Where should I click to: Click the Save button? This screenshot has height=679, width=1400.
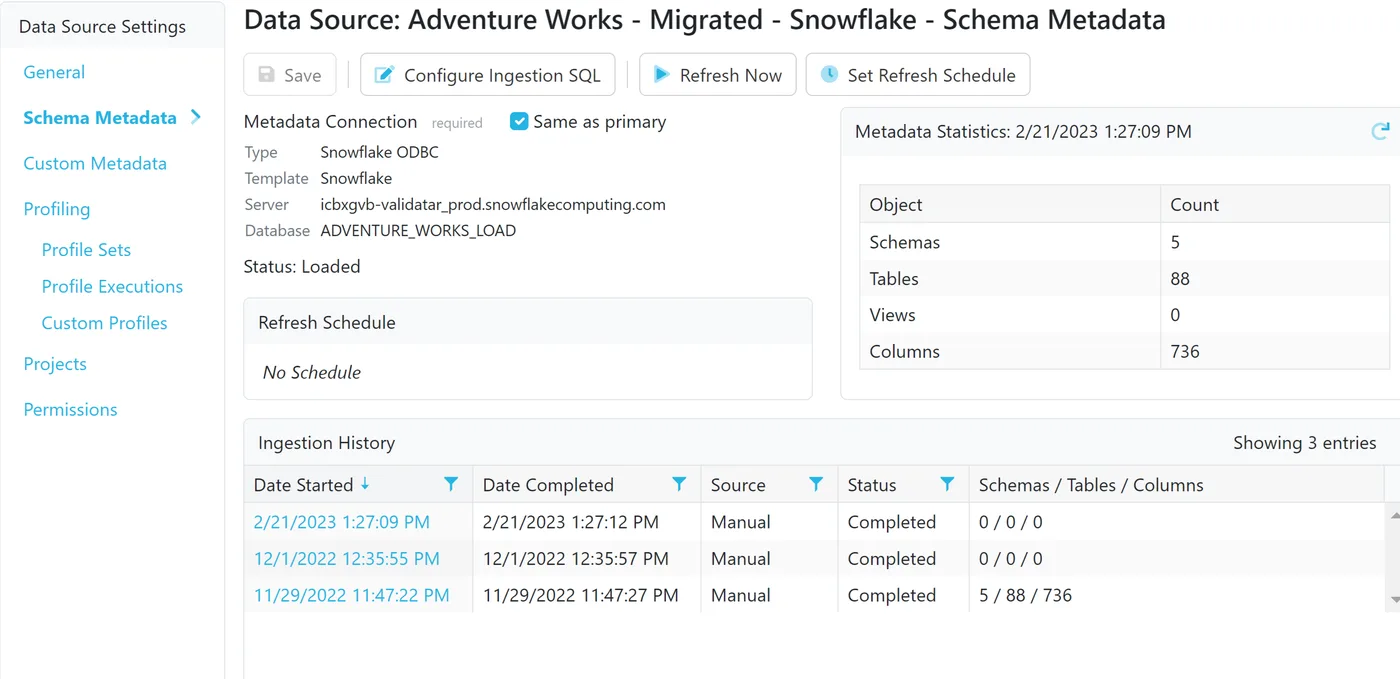click(x=290, y=75)
